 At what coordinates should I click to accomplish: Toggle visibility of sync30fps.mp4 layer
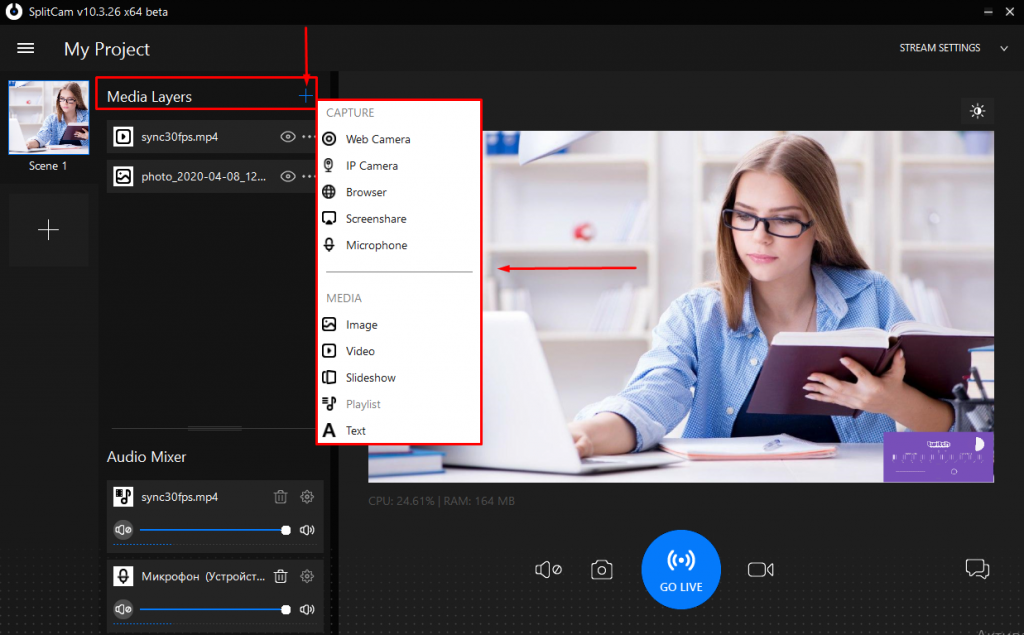(287, 137)
